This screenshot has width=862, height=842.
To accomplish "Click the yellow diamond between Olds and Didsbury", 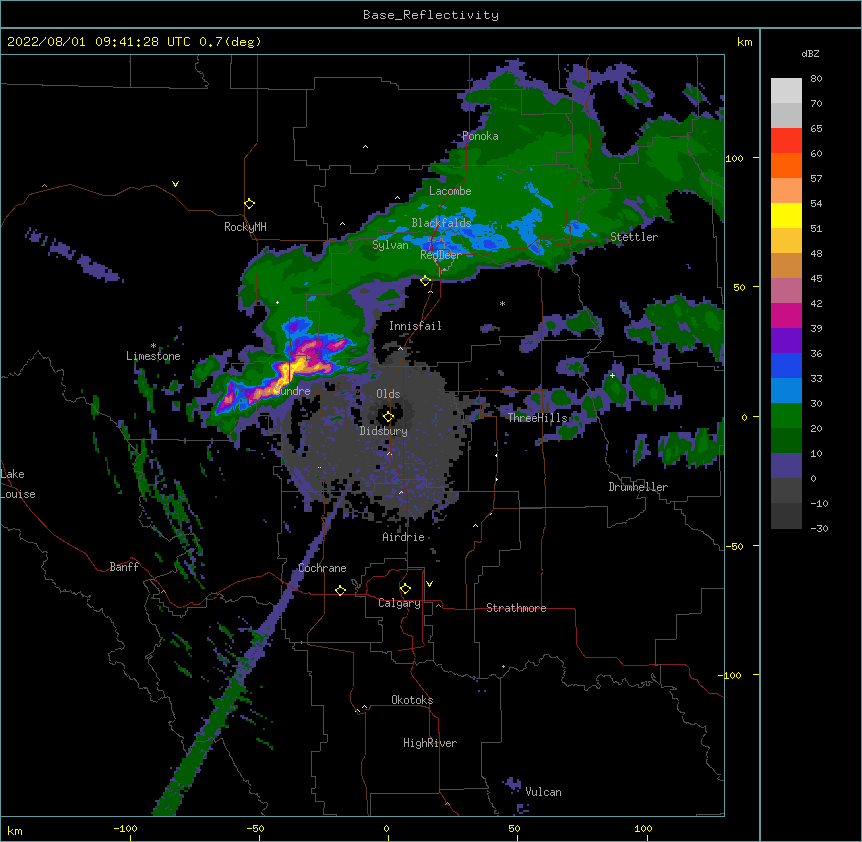I will pyautogui.click(x=388, y=417).
